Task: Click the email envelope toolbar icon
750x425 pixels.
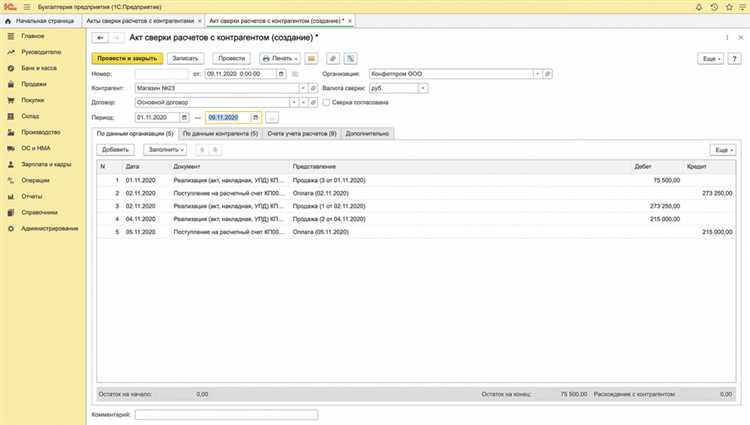Action: [311, 58]
